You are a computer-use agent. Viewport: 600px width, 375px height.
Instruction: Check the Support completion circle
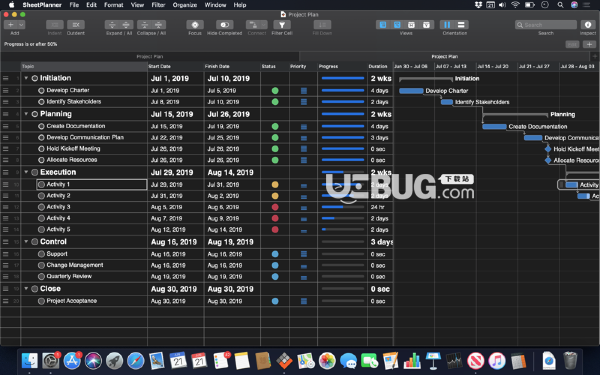coord(41,254)
